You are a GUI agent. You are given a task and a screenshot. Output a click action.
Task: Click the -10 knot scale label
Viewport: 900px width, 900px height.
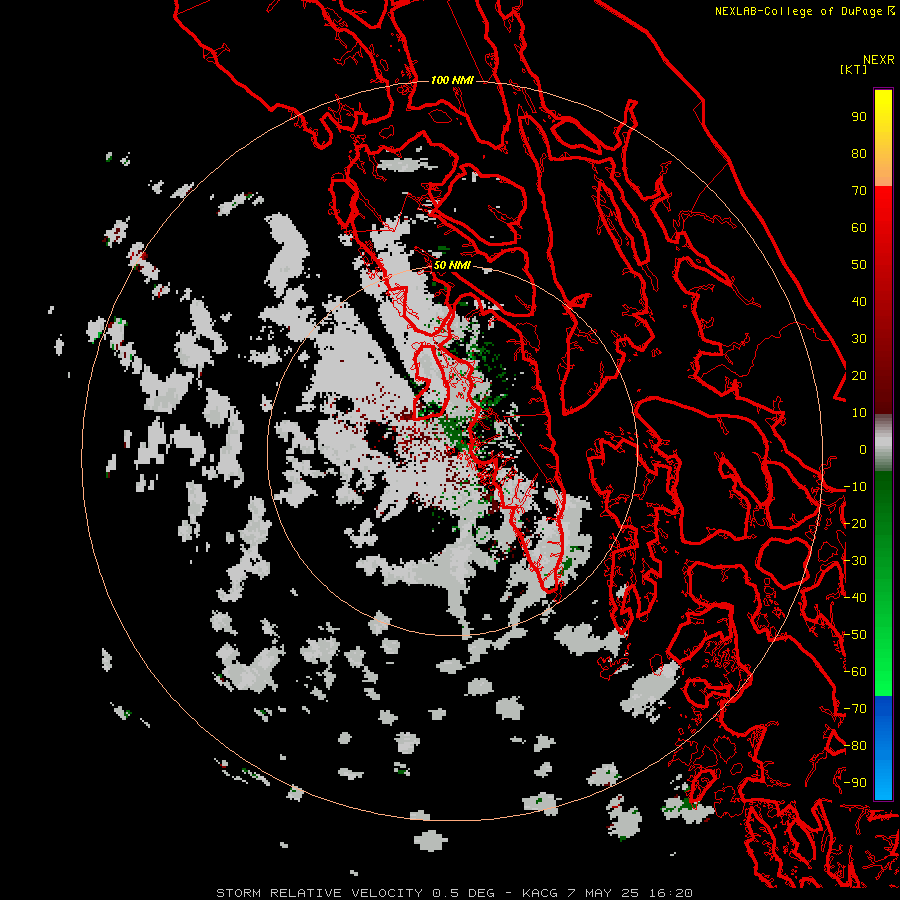tap(855, 487)
